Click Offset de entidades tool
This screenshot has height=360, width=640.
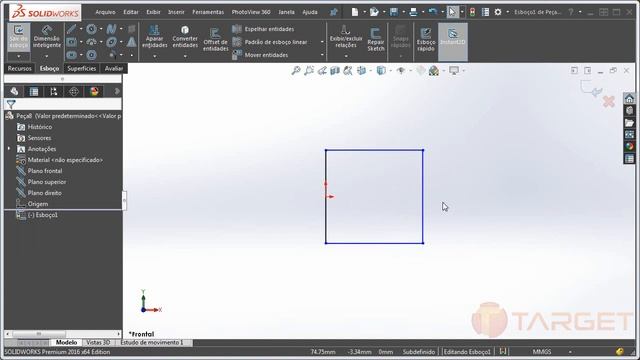[215, 39]
